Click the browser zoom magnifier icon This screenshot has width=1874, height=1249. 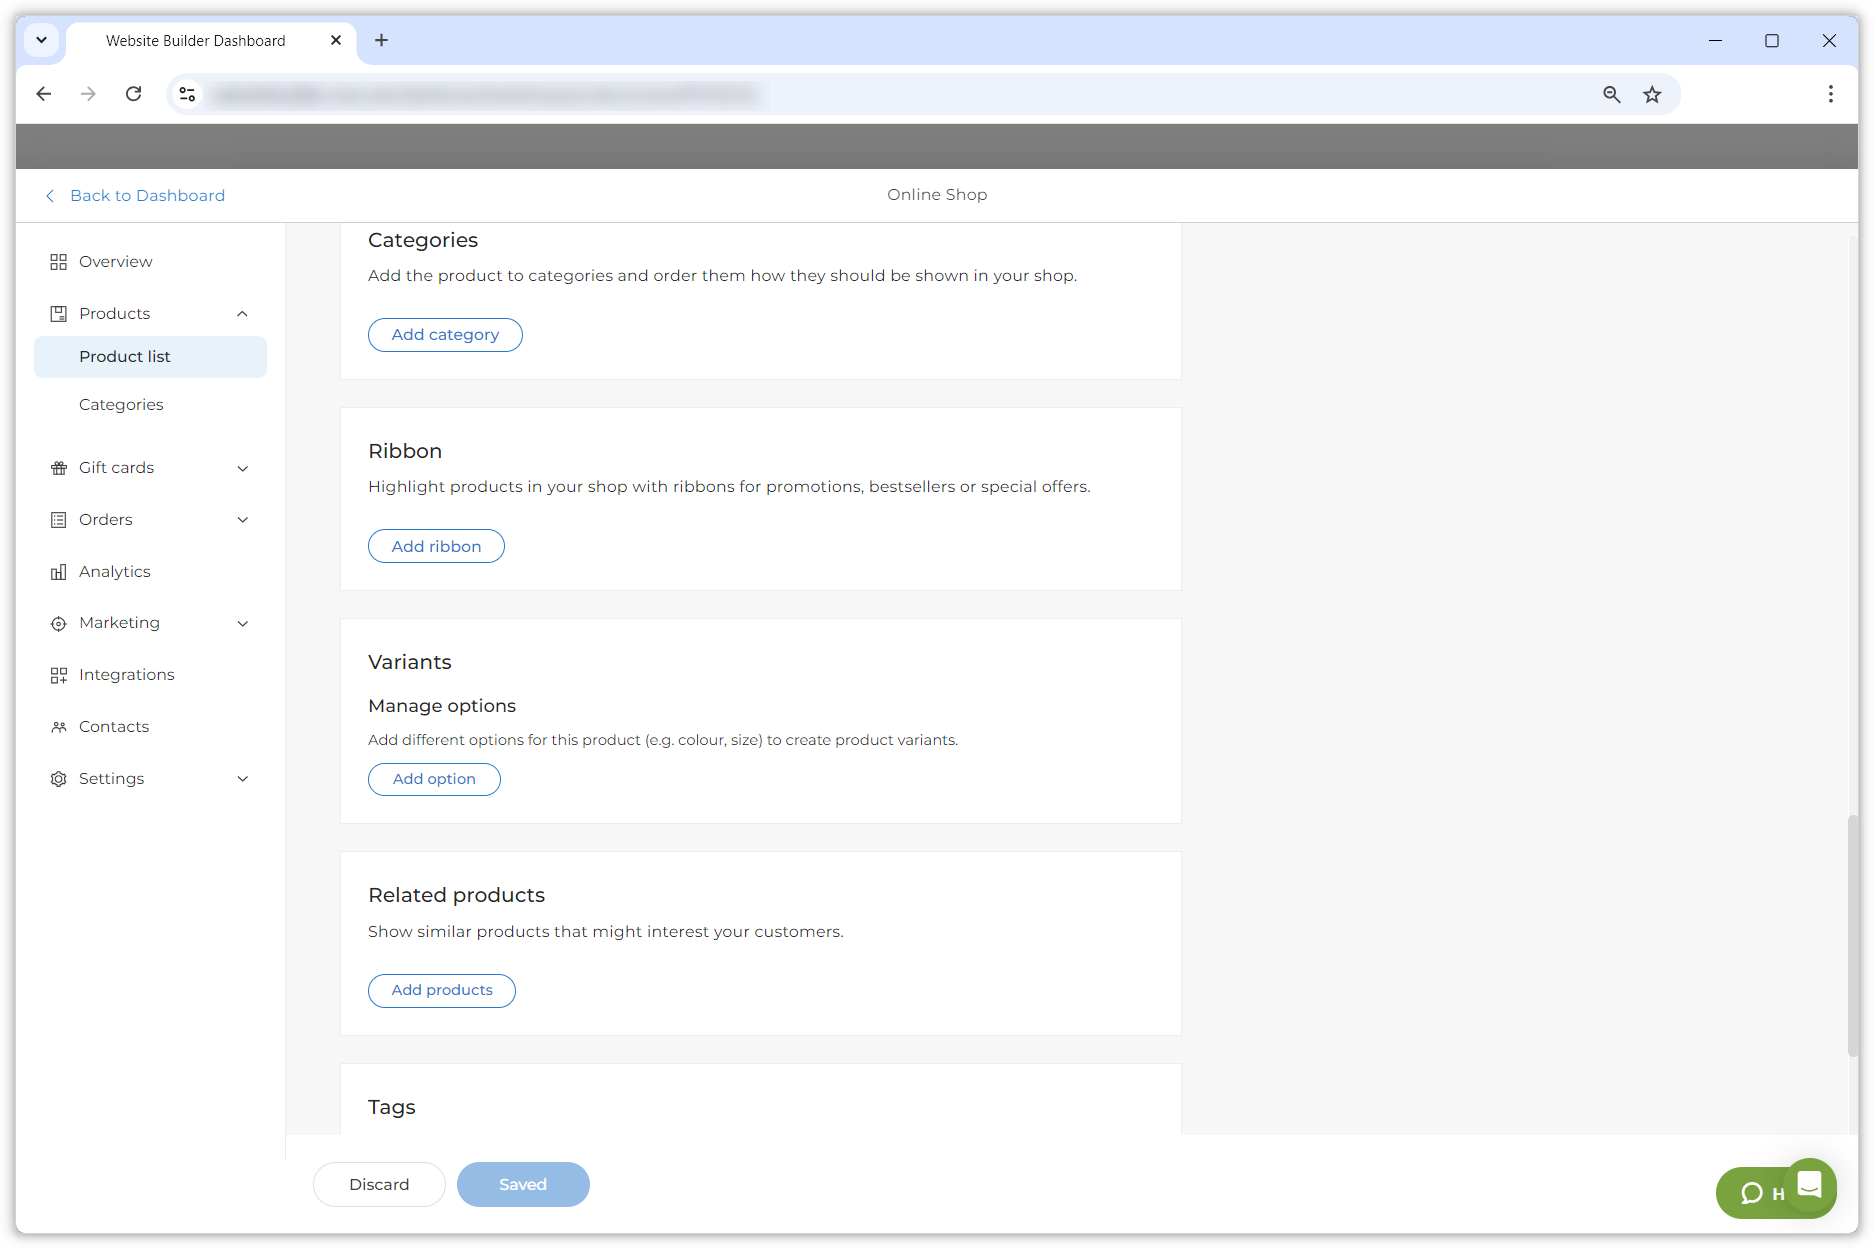coord(1611,94)
